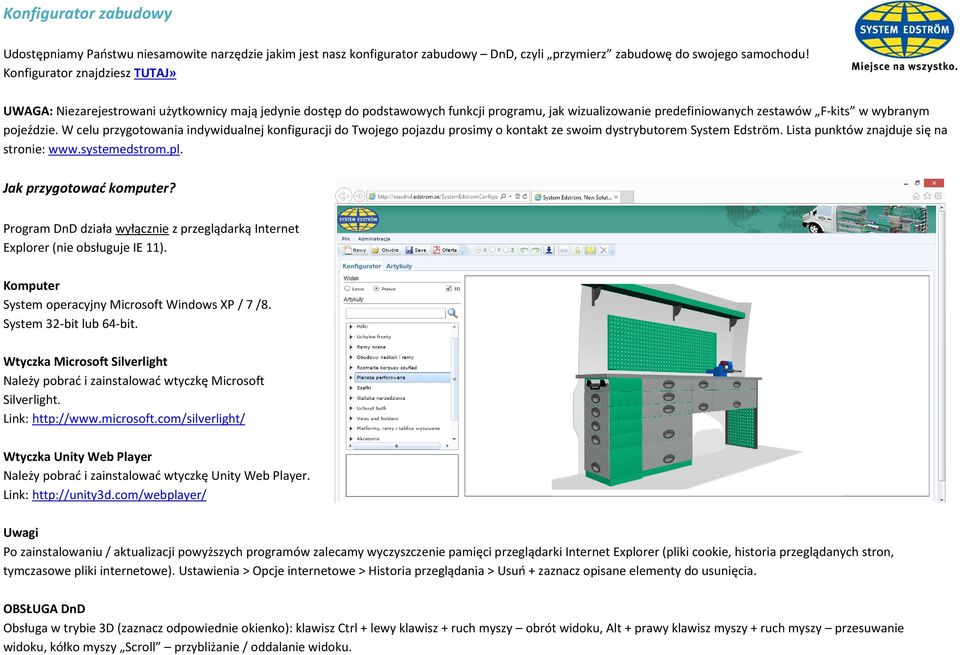Click the article tree horizontal scrollbar
This screenshot has height=655, width=960.
397,446
